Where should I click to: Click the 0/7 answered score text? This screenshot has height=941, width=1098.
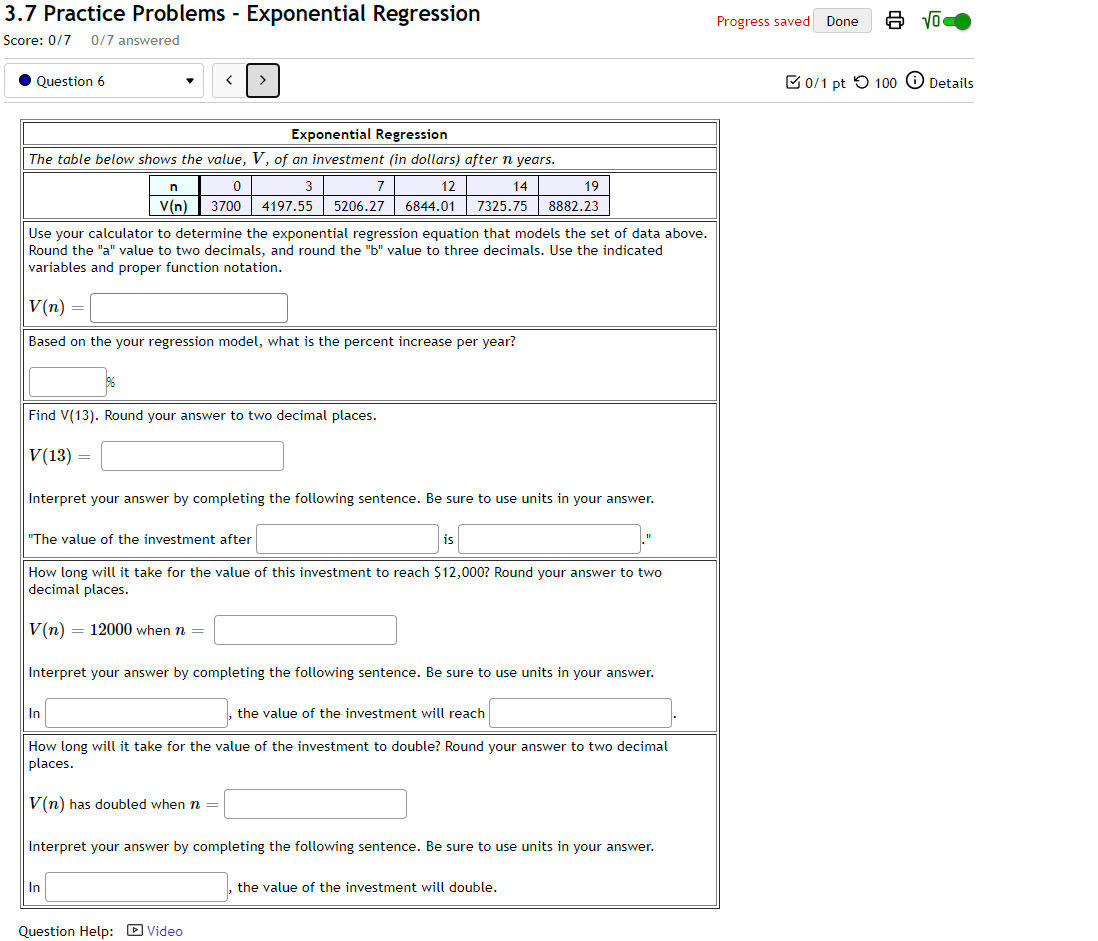(x=135, y=40)
